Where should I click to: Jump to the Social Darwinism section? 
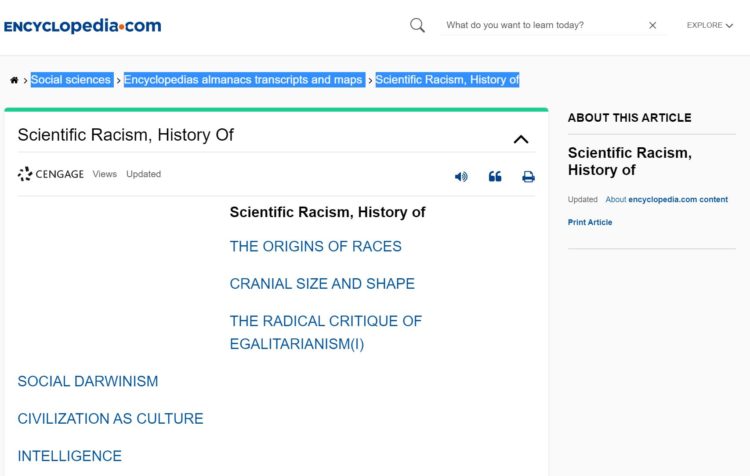tap(88, 381)
